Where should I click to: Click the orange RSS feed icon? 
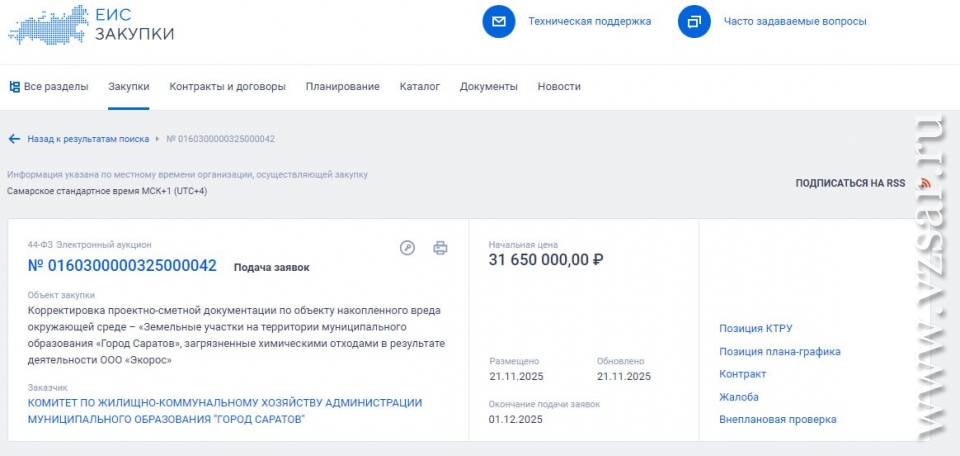pos(925,183)
